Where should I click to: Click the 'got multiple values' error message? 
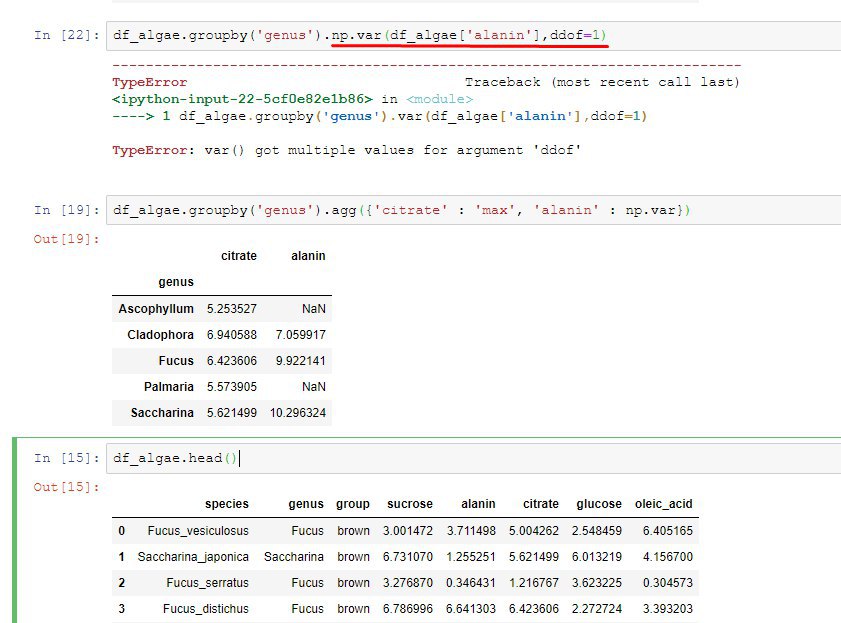click(x=346, y=150)
